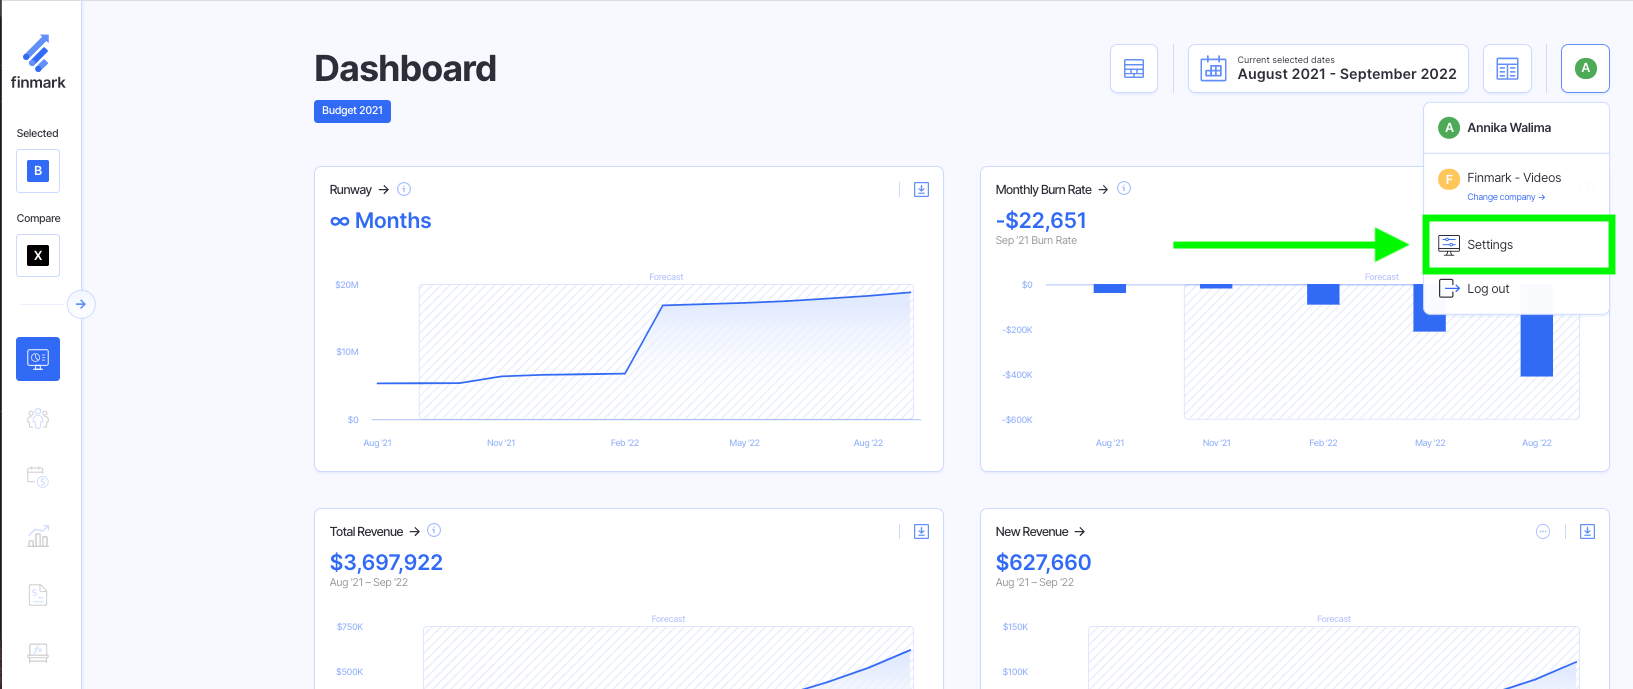Select the Compare scenario X box
The height and width of the screenshot is (689, 1633).
click(38, 255)
